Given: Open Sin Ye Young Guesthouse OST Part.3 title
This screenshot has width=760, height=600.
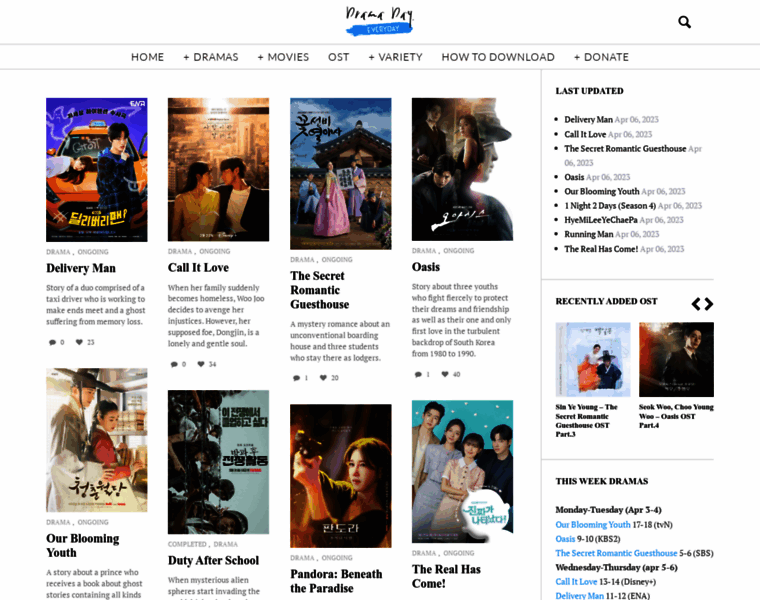Looking at the screenshot, I should [586, 421].
